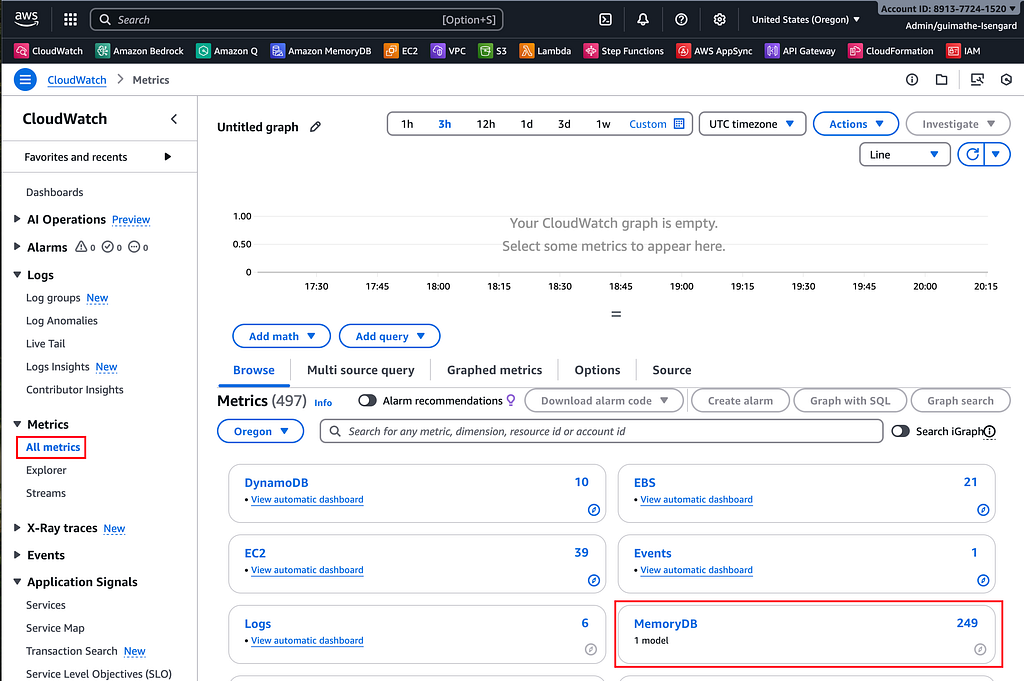Open AWS AppSync shortcut

pyautogui.click(x=714, y=50)
